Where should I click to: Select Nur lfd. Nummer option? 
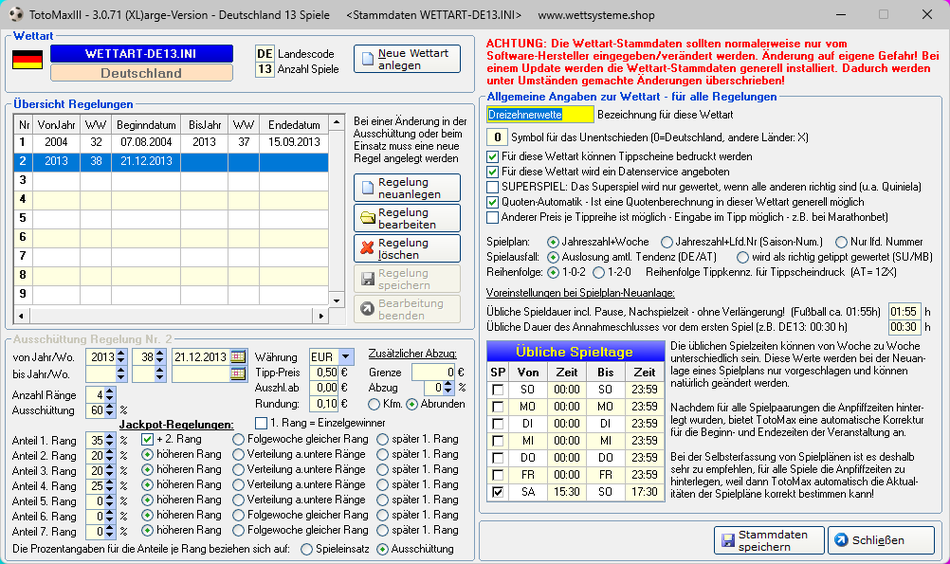(841, 242)
